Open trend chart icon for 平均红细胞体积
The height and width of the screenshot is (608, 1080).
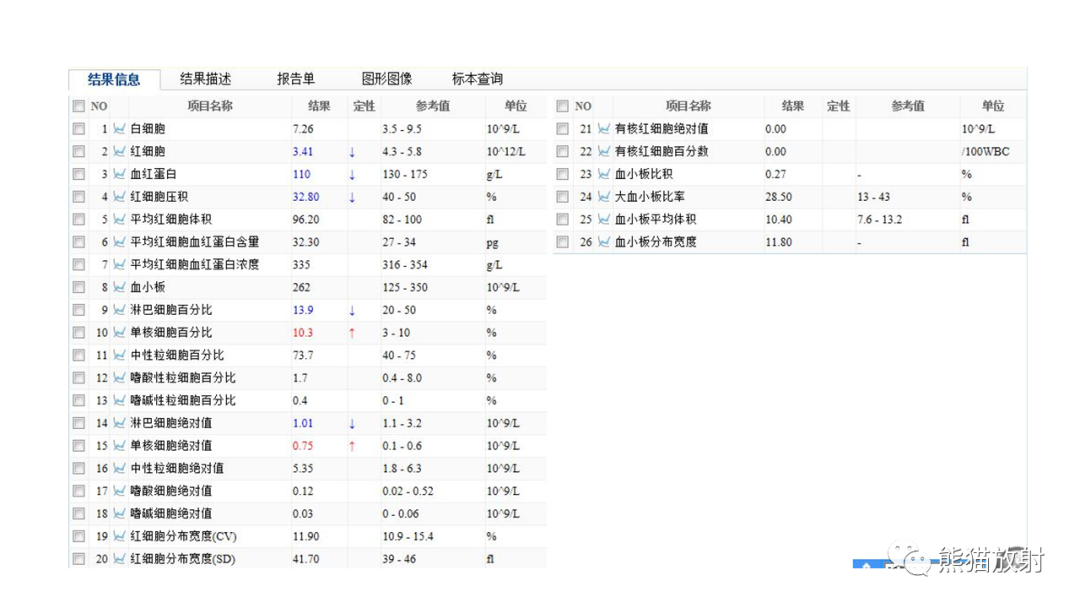[119, 220]
